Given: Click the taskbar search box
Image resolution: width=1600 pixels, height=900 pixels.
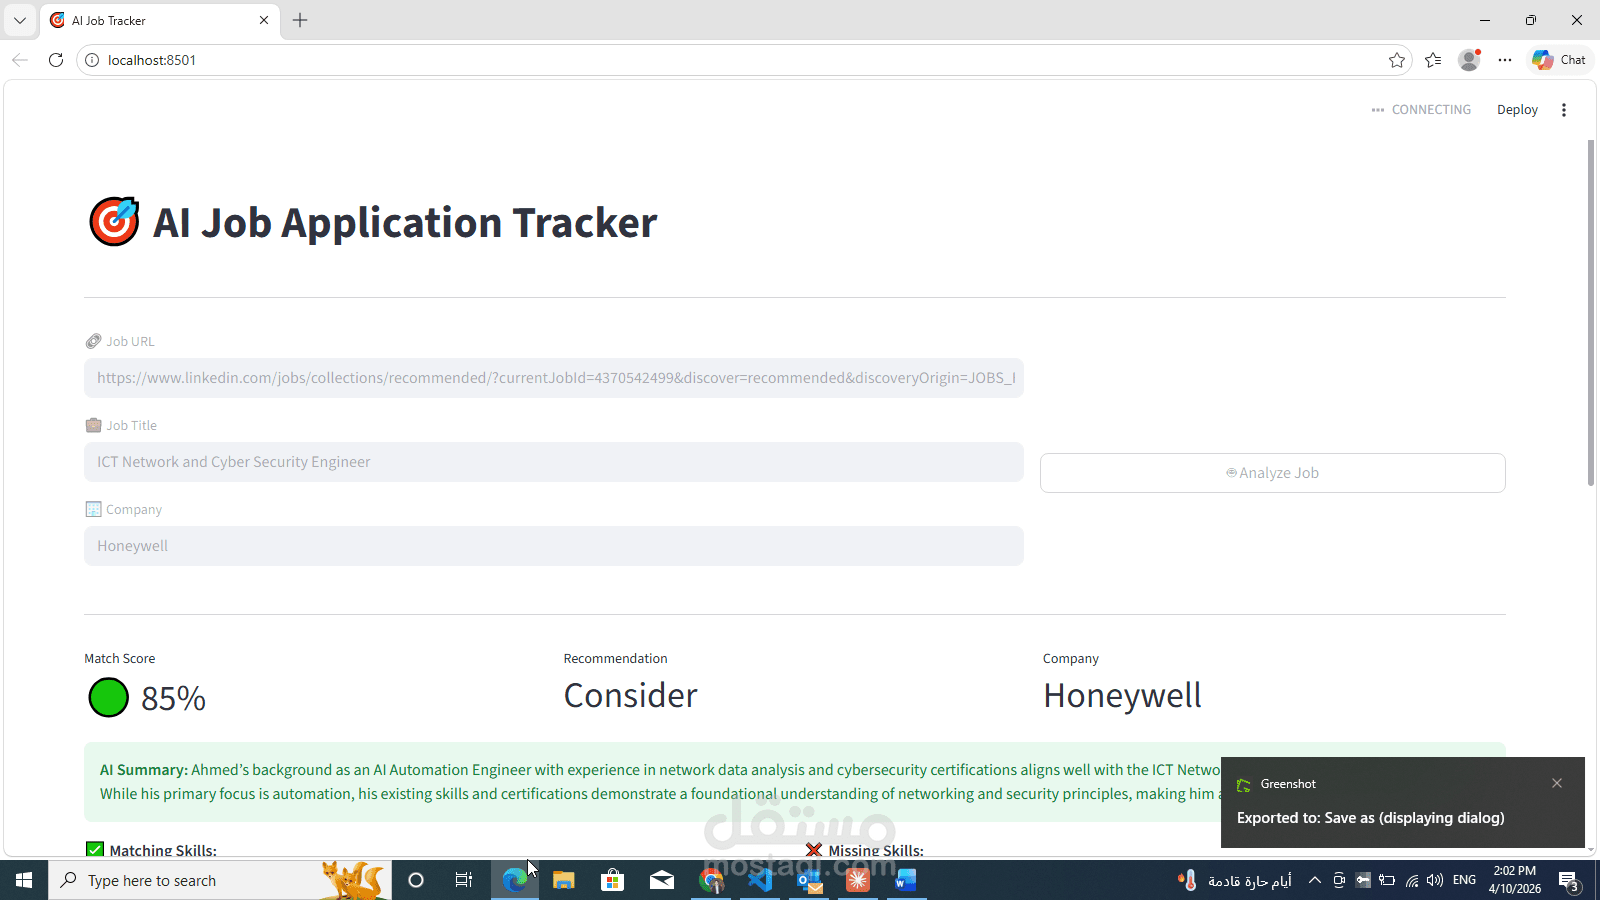Looking at the screenshot, I should pos(220,880).
